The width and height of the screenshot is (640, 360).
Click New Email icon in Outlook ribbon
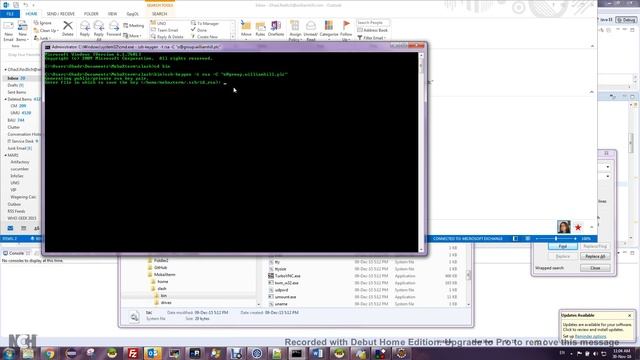coord(8,30)
